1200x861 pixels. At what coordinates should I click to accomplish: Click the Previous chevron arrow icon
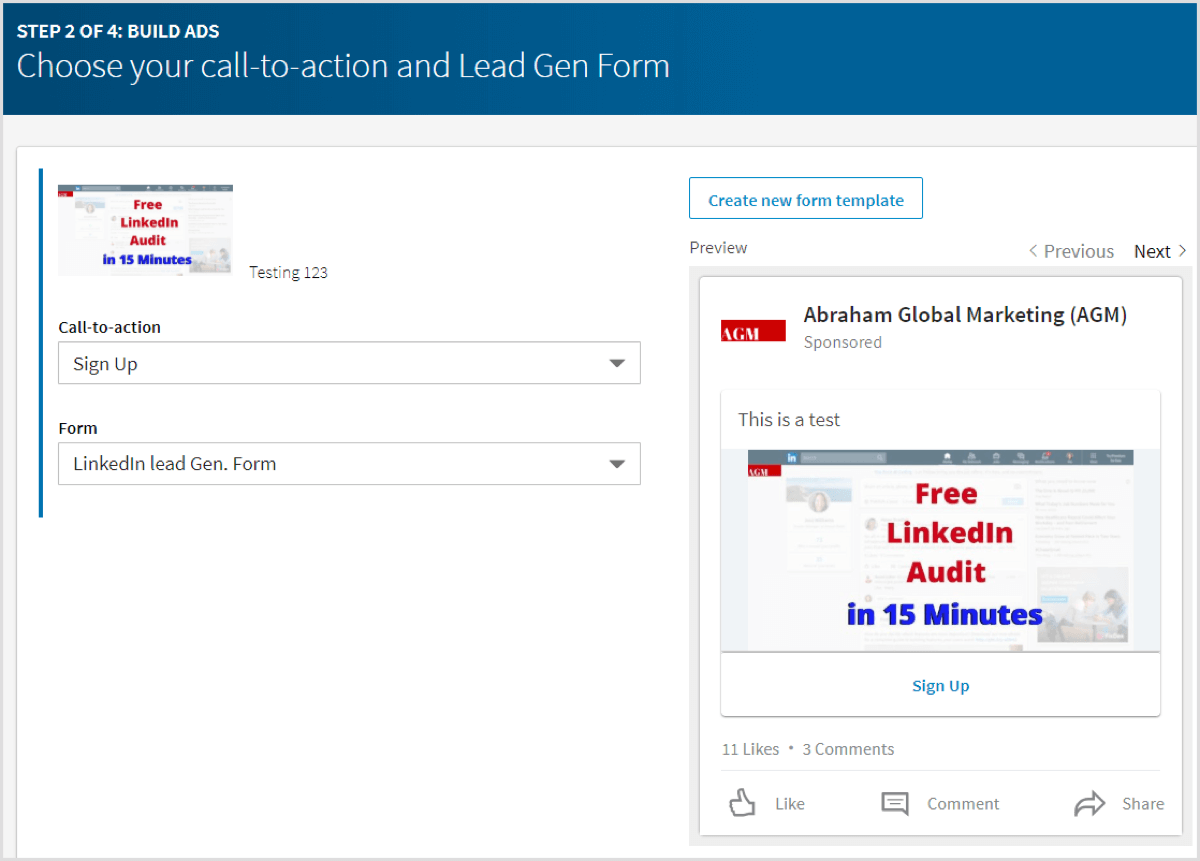tap(1033, 251)
